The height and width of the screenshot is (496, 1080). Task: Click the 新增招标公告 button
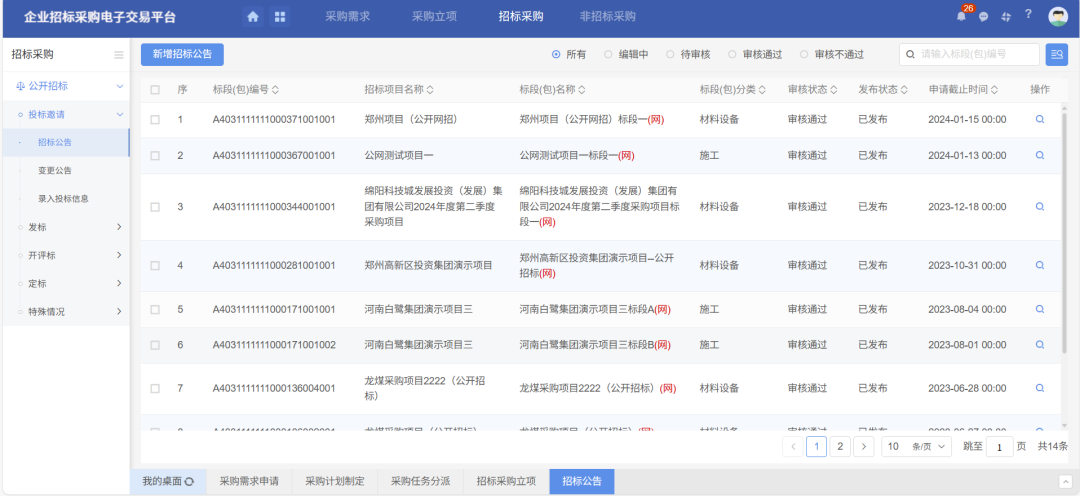(x=182, y=55)
